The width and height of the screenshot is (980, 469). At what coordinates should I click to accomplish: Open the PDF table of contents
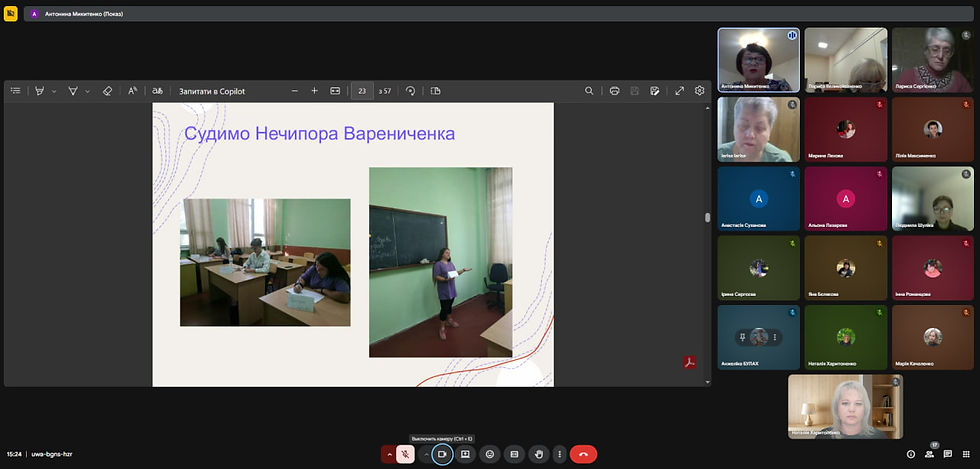[x=15, y=91]
